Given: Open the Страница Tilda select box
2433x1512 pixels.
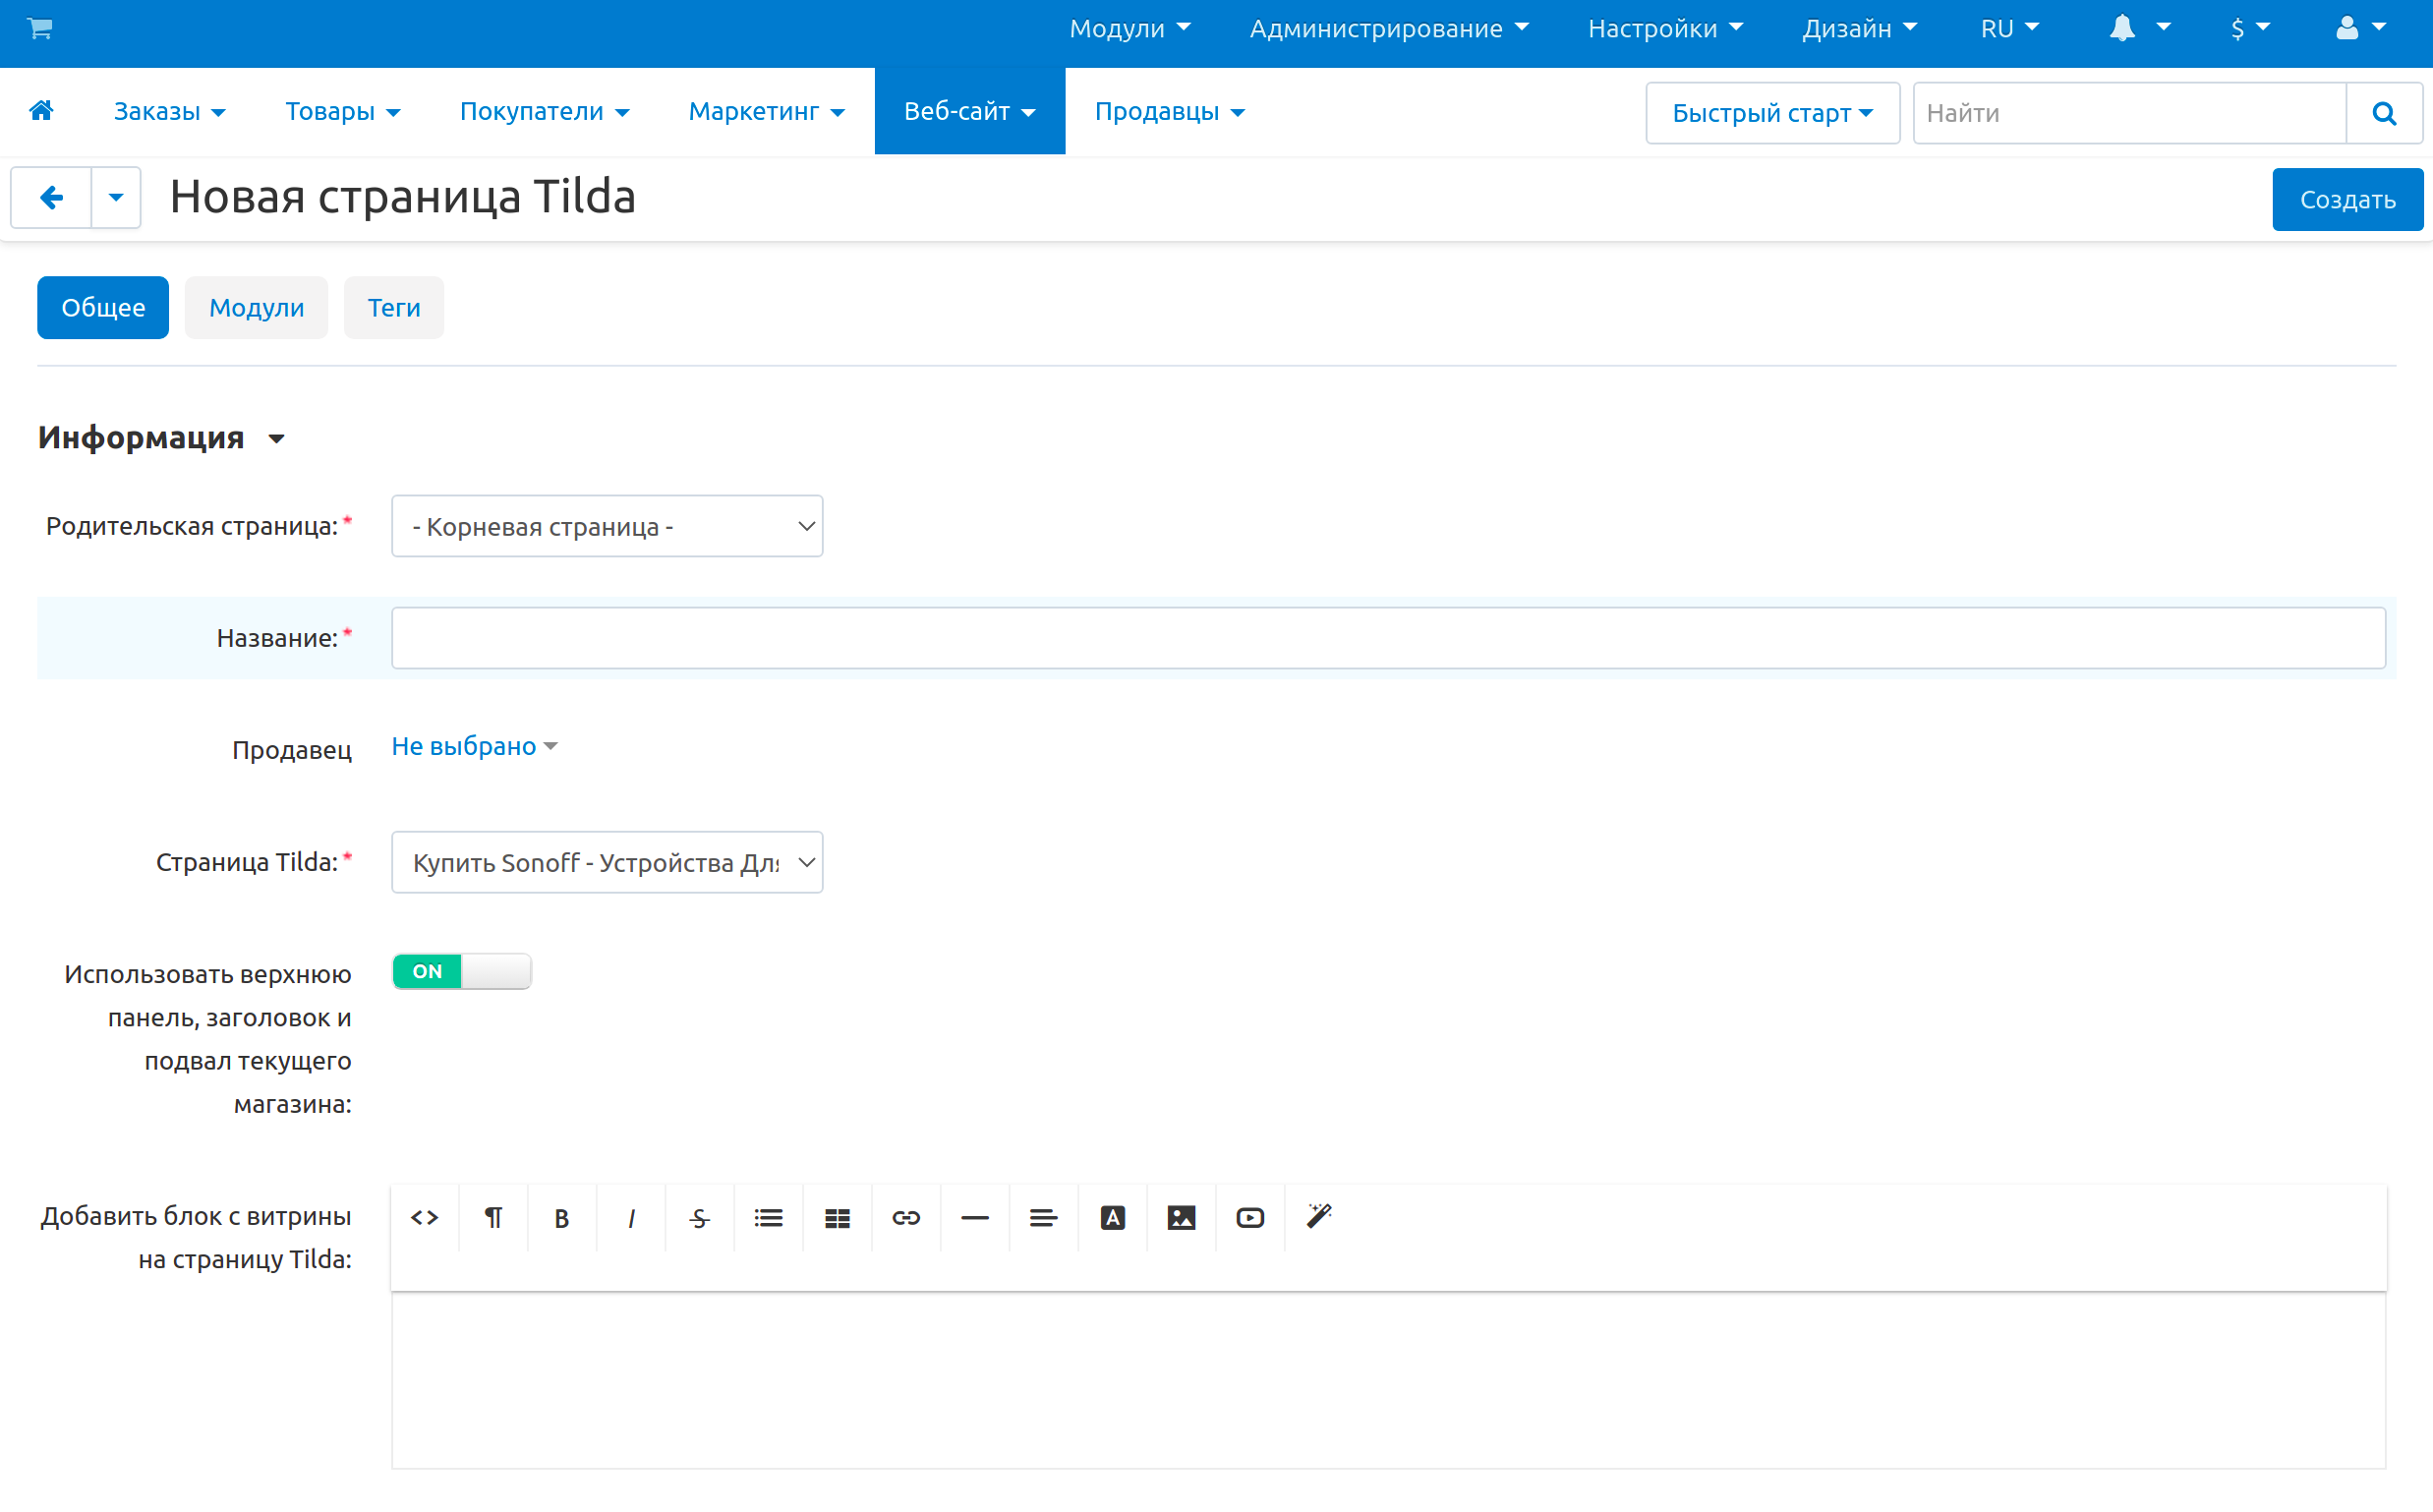Looking at the screenshot, I should 607,862.
